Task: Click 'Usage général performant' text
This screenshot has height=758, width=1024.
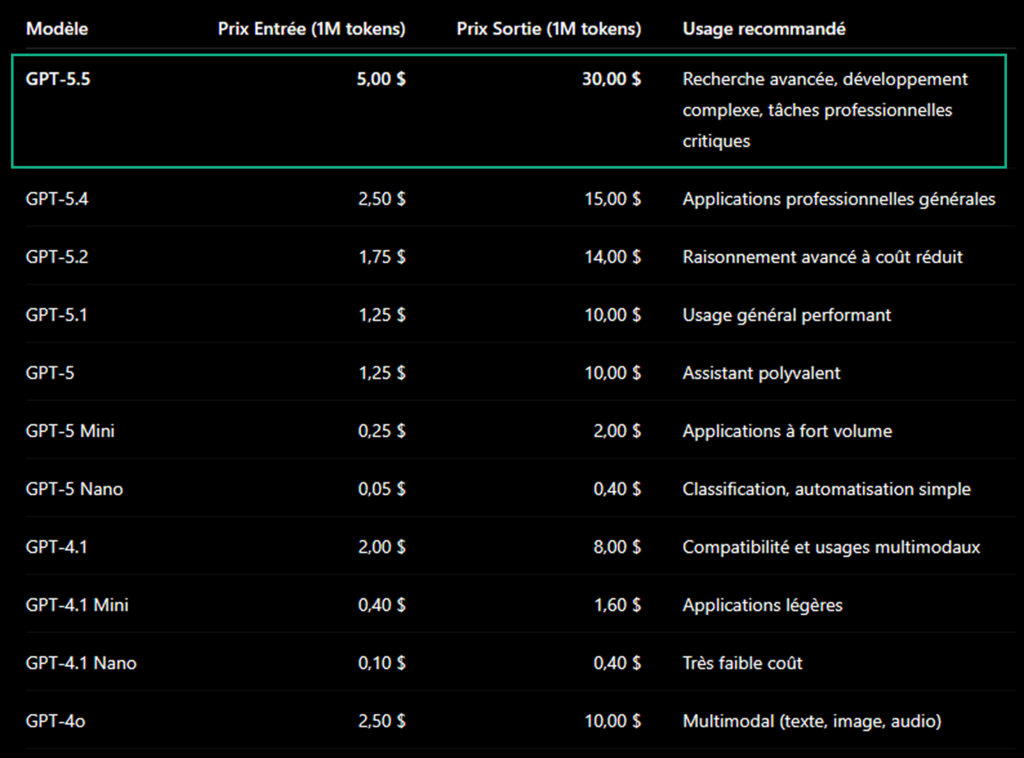Action: click(x=787, y=315)
